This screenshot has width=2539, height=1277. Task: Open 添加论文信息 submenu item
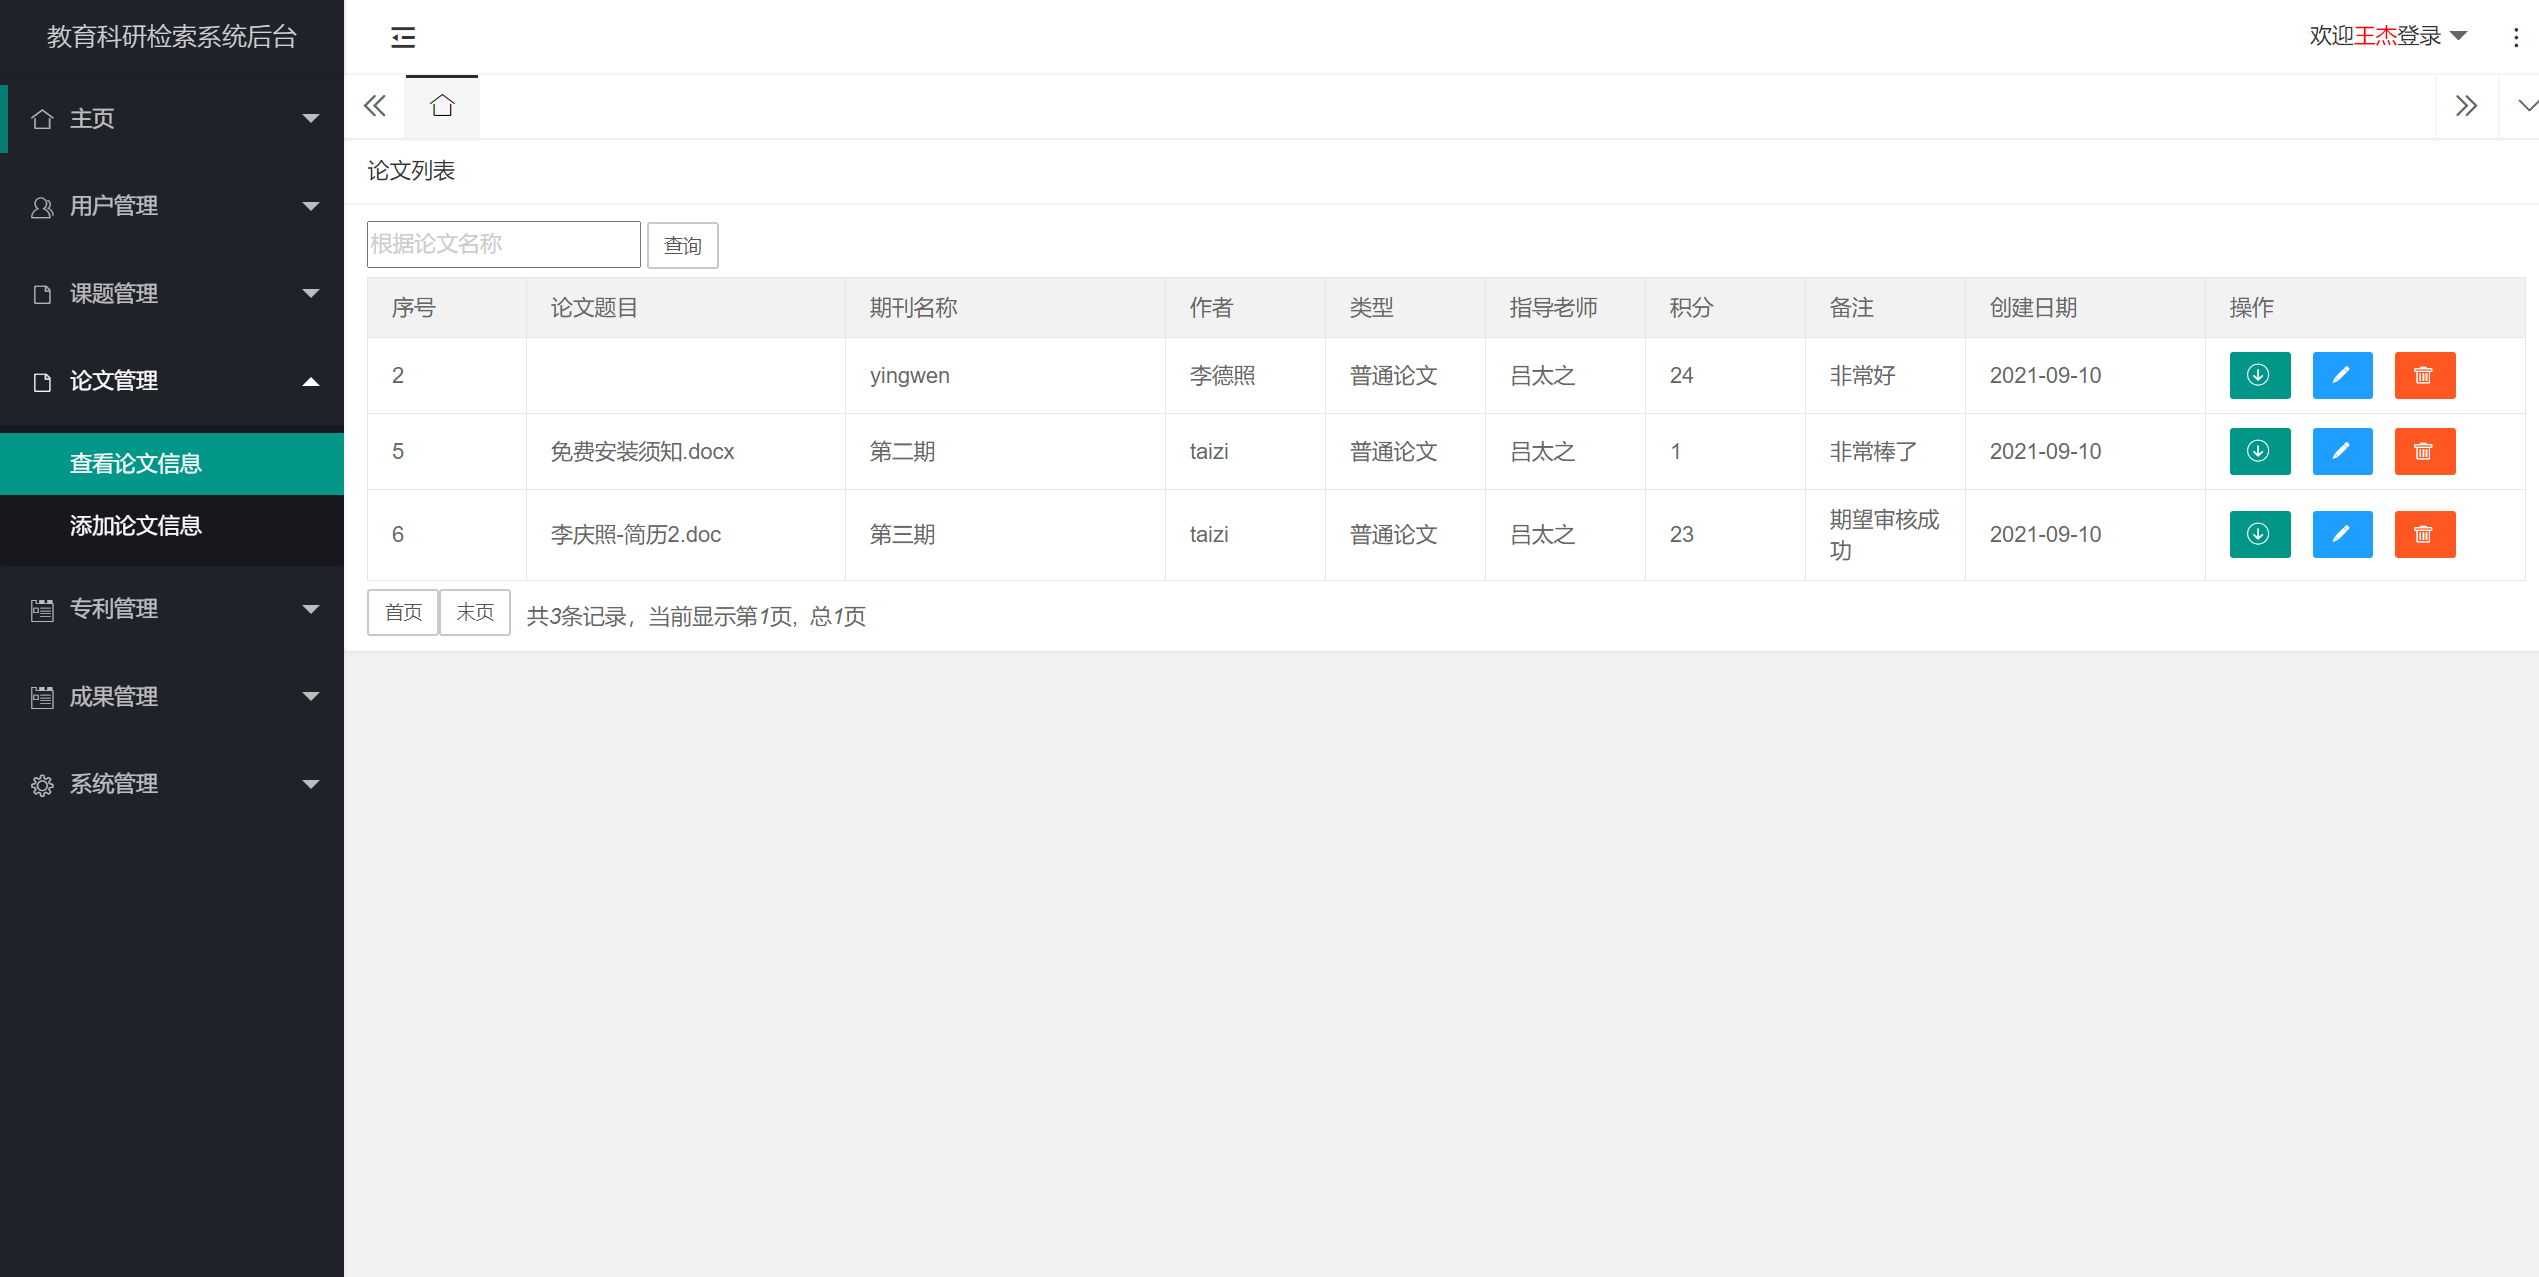point(136,526)
